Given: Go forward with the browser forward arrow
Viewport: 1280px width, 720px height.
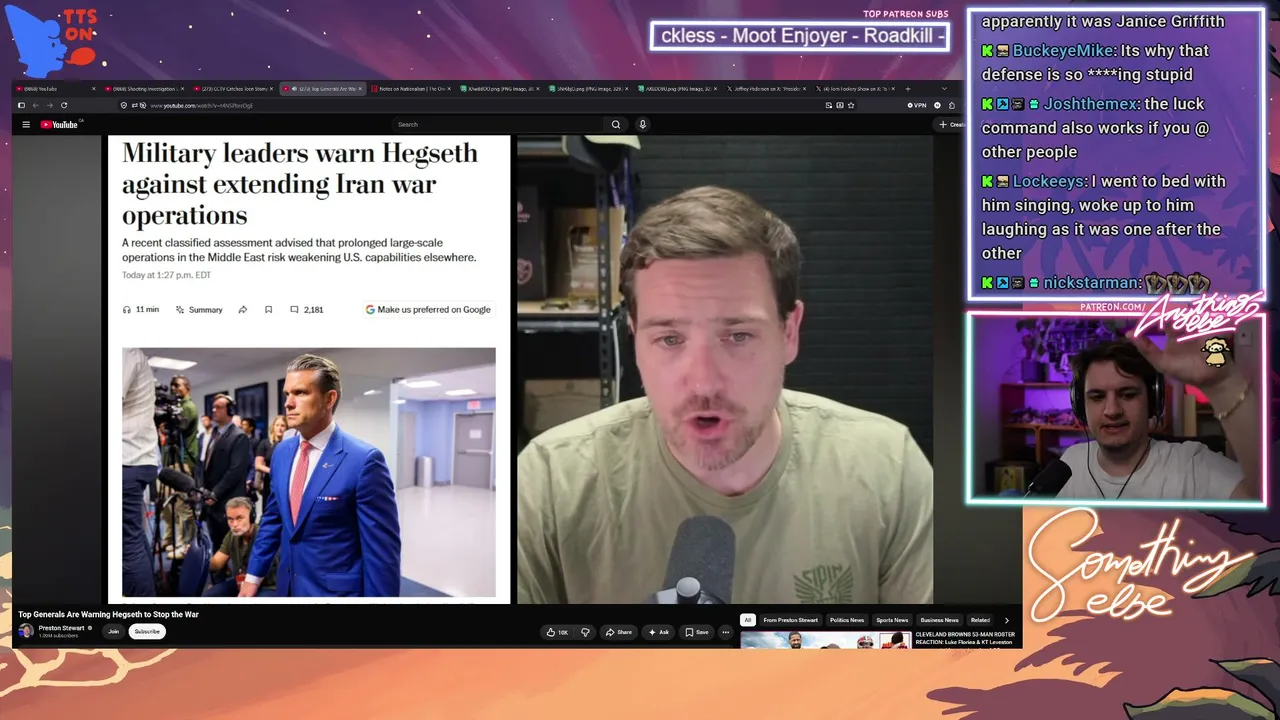Looking at the screenshot, I should 50,105.
